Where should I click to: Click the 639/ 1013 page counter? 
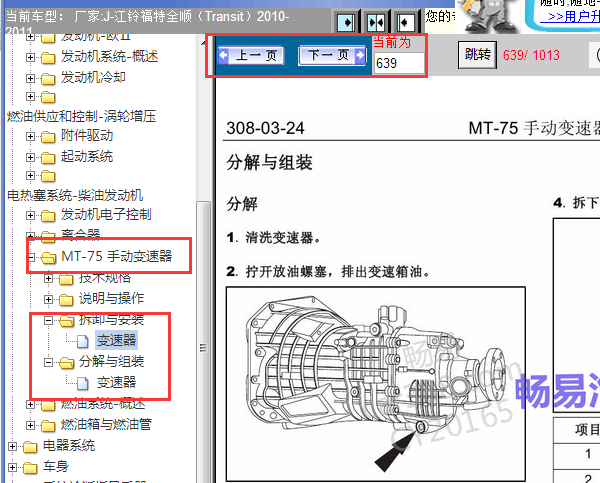pyautogui.click(x=531, y=55)
